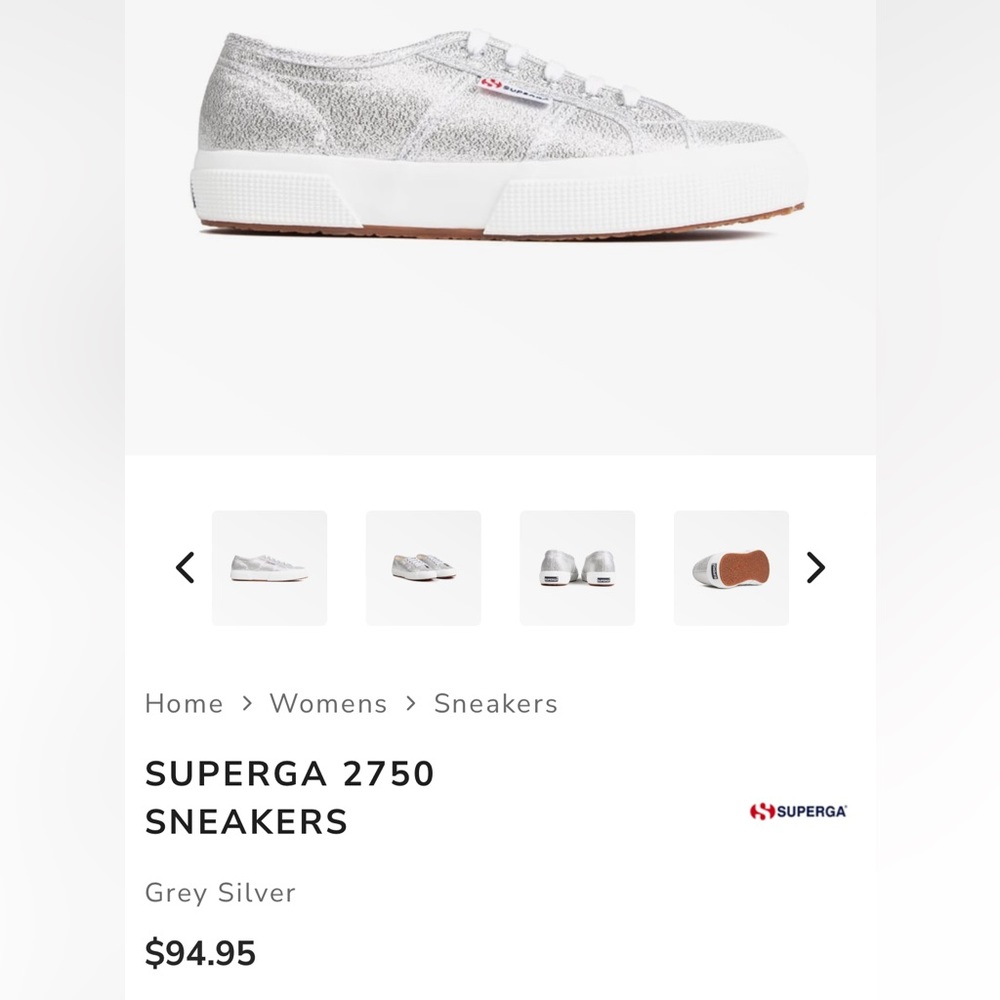Open the side-view sneaker thumbnail
The width and height of the screenshot is (1000, 1000).
pos(269,567)
